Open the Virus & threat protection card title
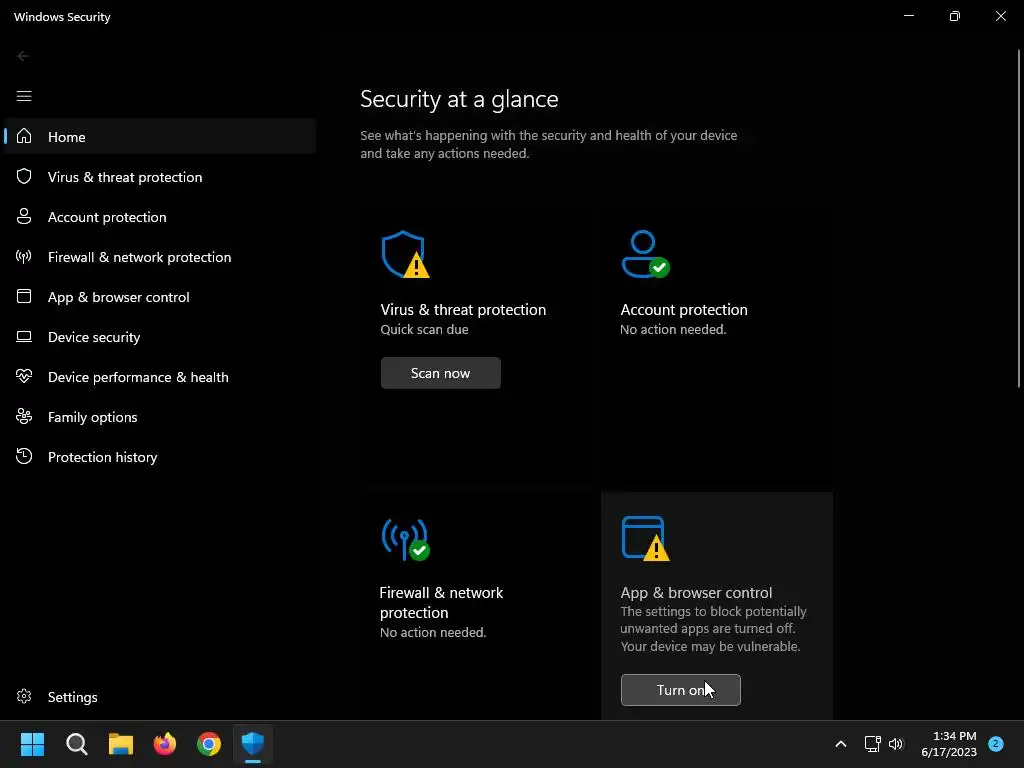This screenshot has height=768, width=1024. tap(463, 310)
